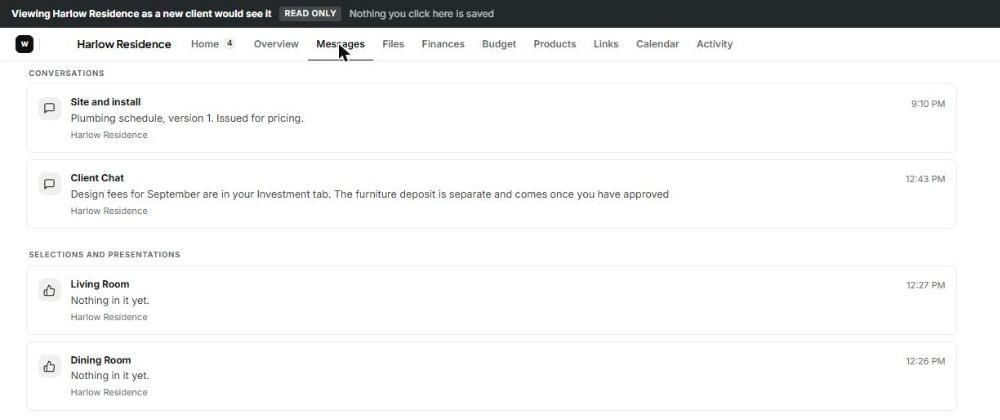Click 'Harlow Residence' label under Site and install

tap(108, 135)
